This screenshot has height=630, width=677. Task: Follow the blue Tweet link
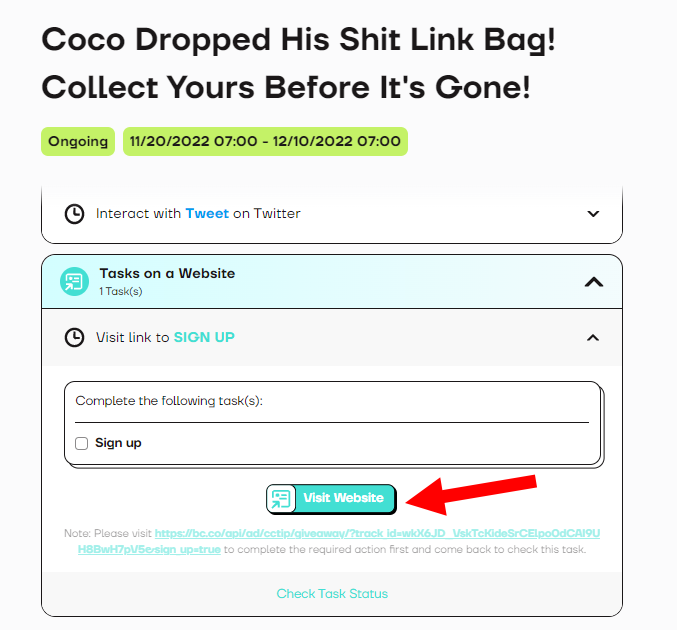207,213
